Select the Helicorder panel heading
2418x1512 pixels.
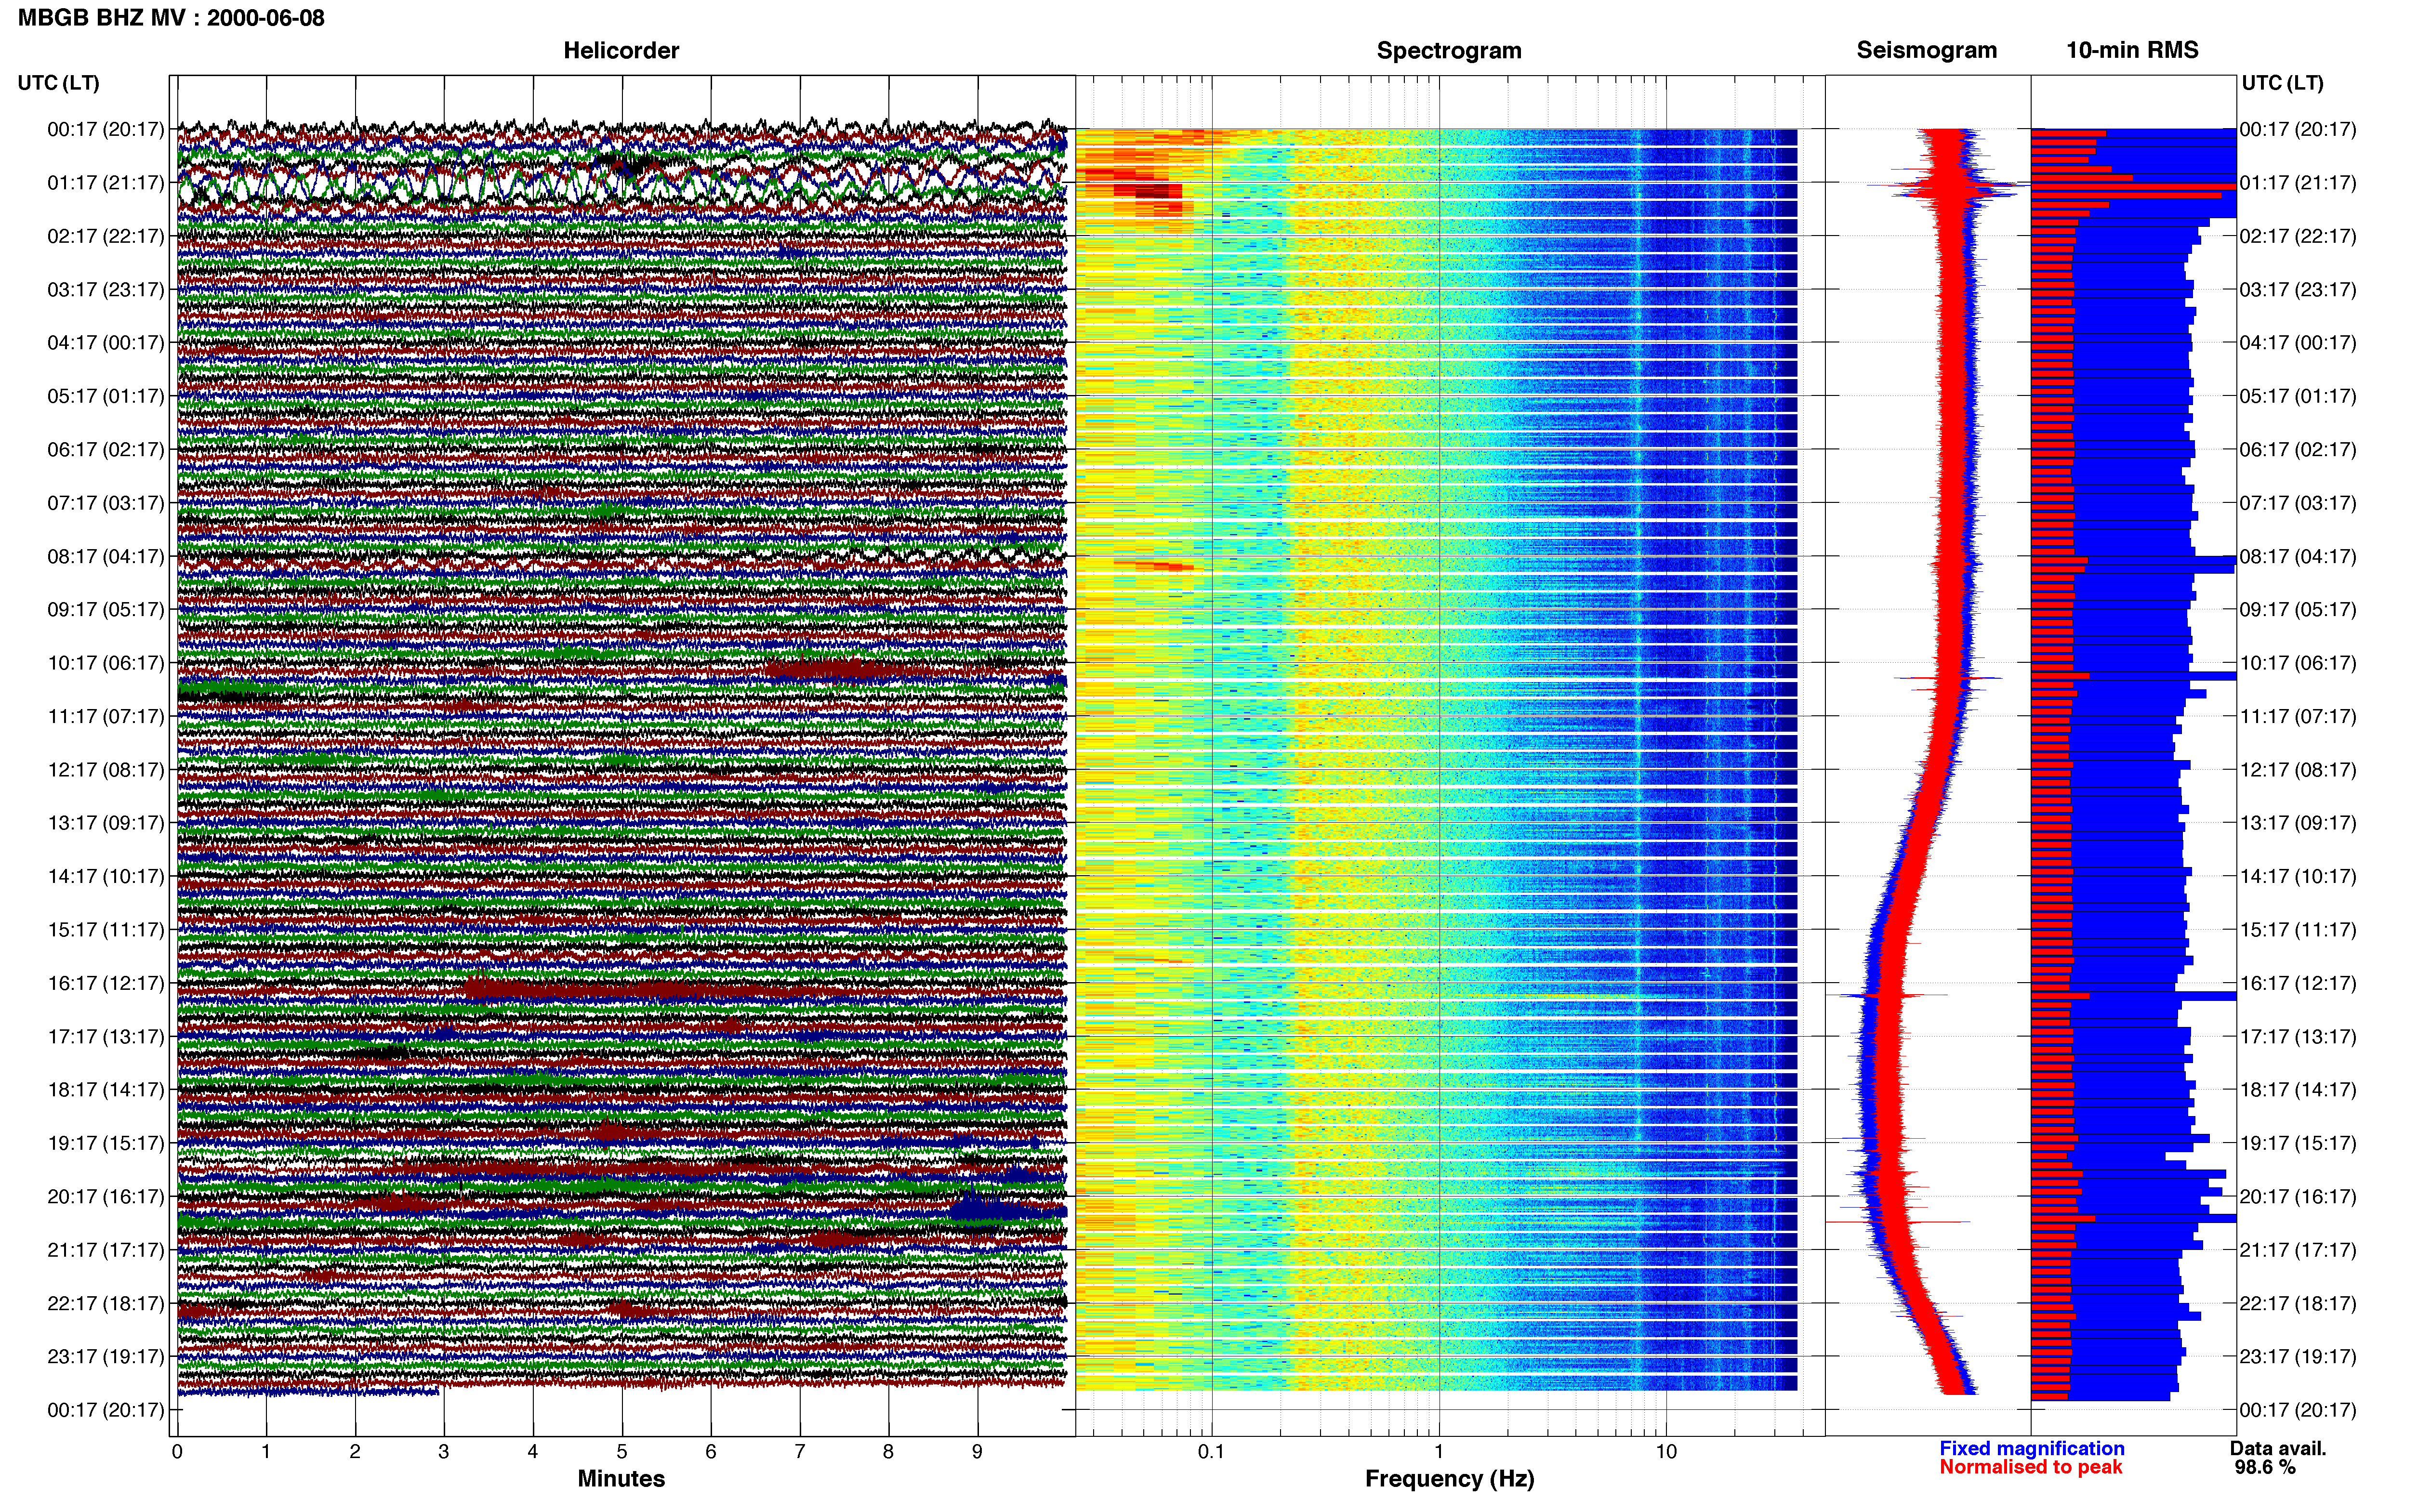pos(621,50)
